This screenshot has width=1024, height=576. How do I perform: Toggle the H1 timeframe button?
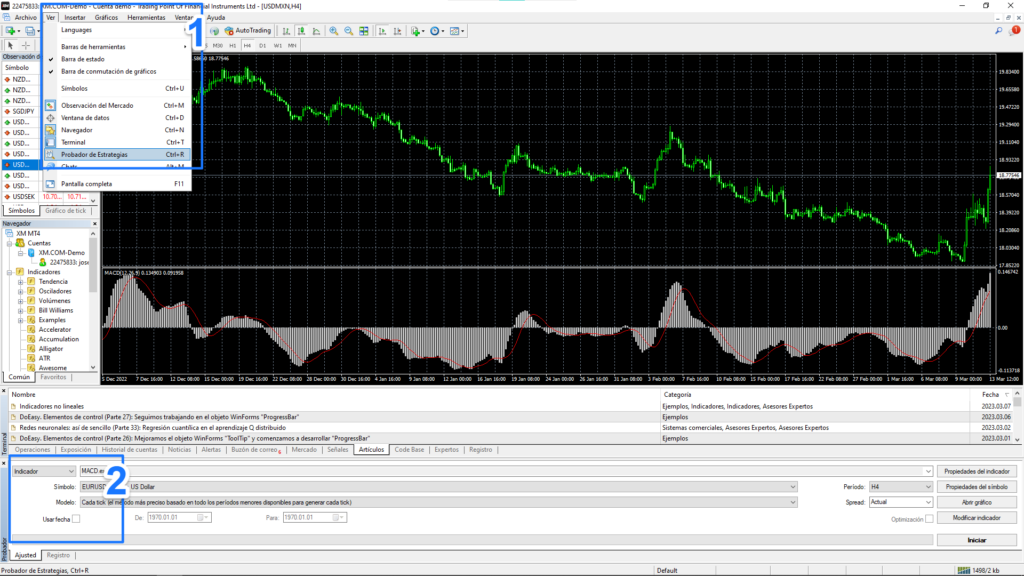[x=232, y=46]
